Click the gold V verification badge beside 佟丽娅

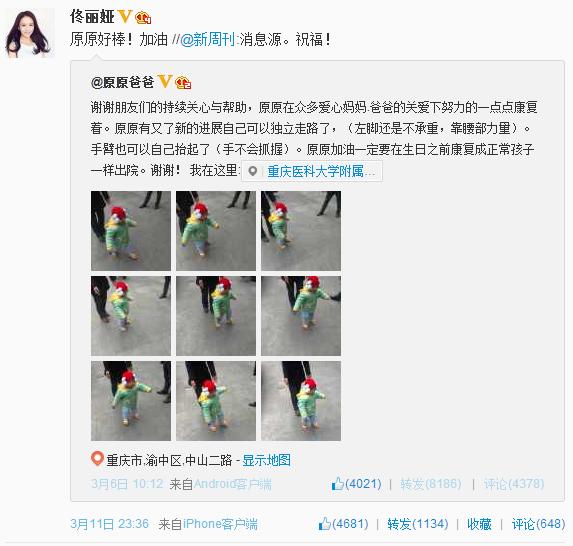pos(125,16)
